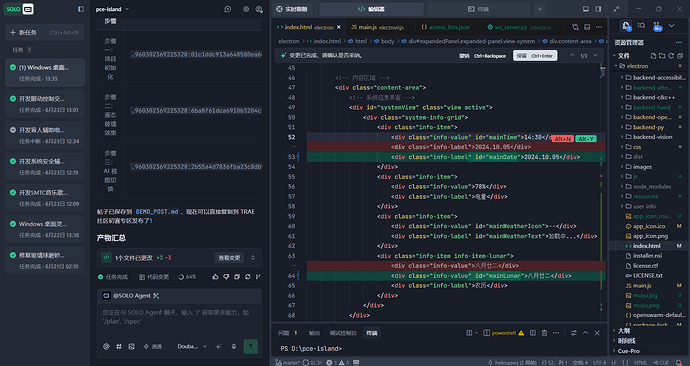Expand the 大纲 outline section
This screenshot has height=366, width=690.
point(624,330)
